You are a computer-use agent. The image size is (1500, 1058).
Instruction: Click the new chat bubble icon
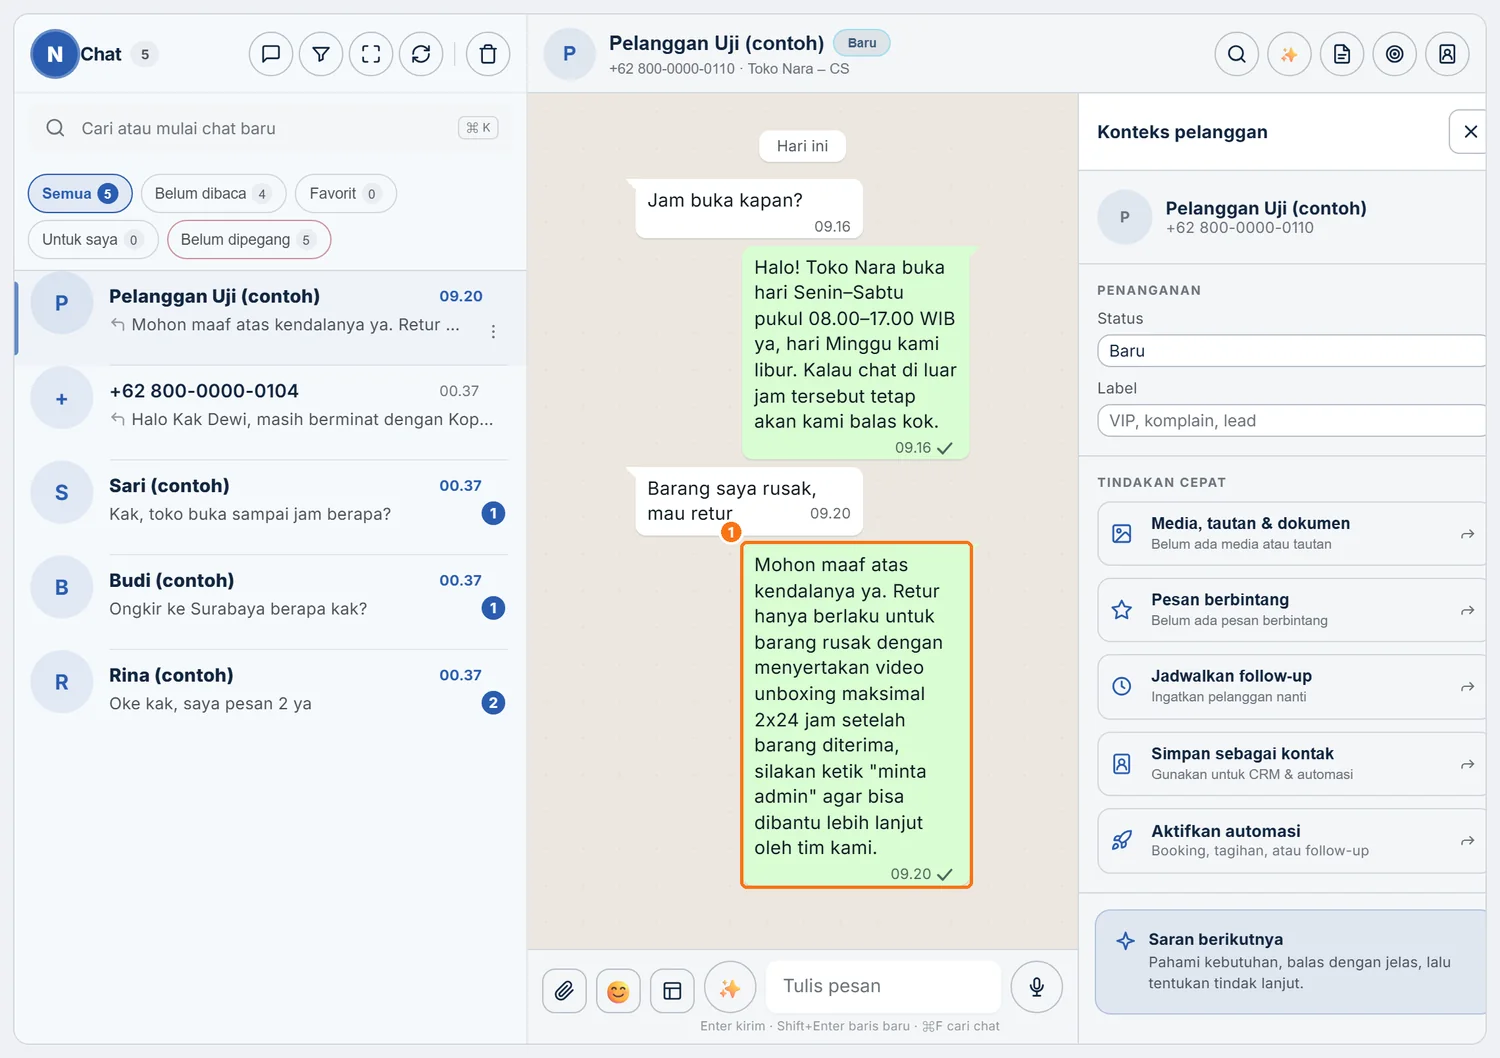click(271, 54)
